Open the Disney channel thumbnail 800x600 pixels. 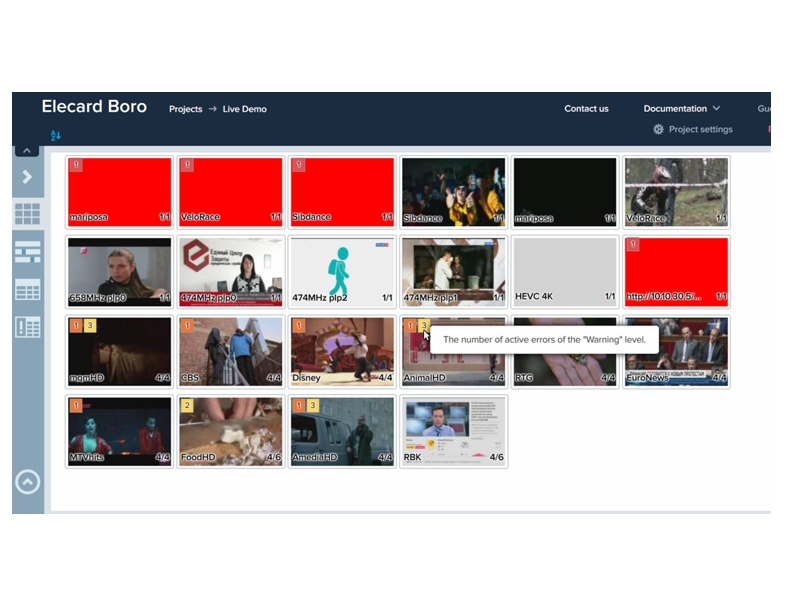pyautogui.click(x=342, y=352)
